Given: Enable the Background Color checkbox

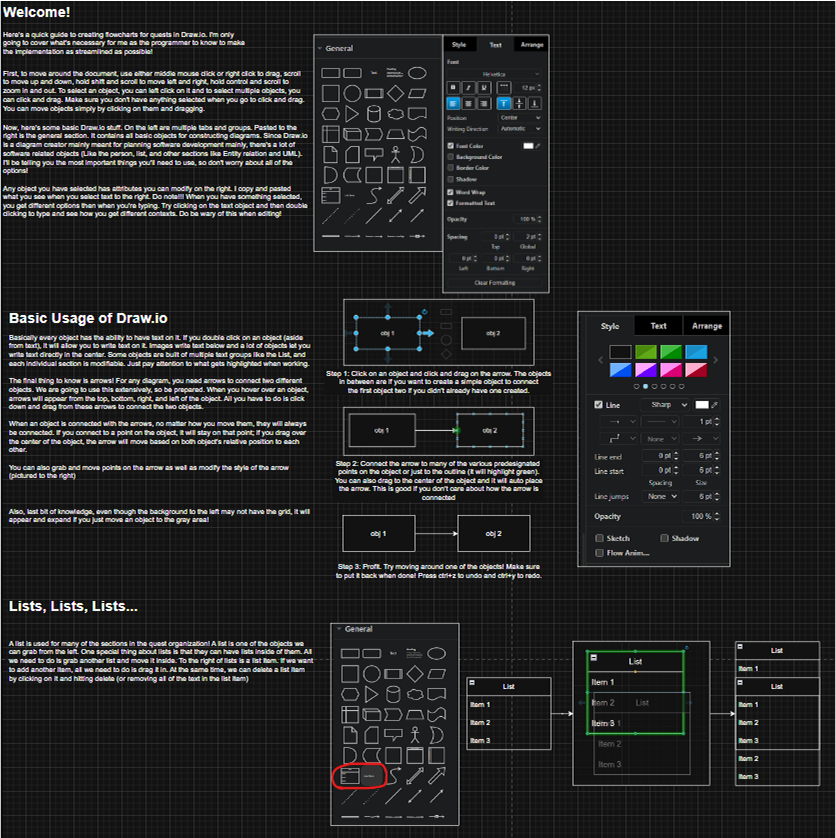Looking at the screenshot, I should [x=451, y=157].
